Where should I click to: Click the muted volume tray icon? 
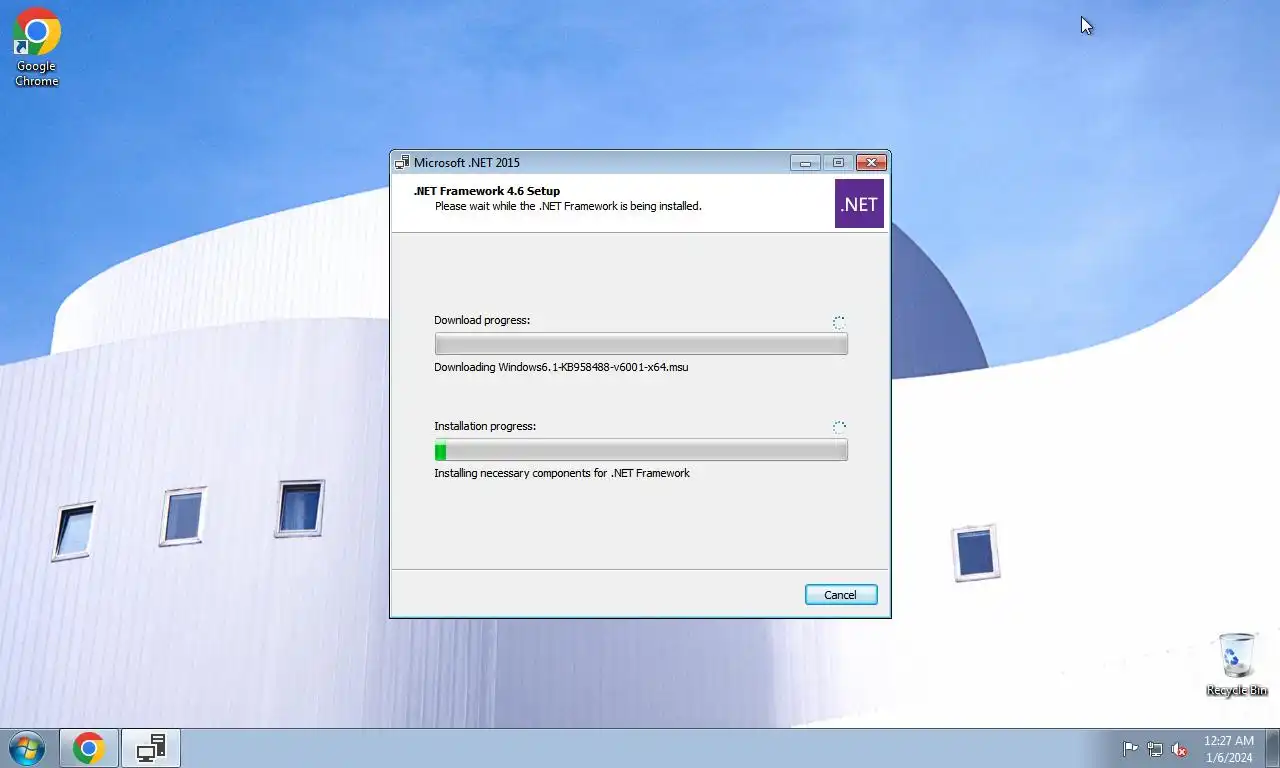coord(1179,749)
